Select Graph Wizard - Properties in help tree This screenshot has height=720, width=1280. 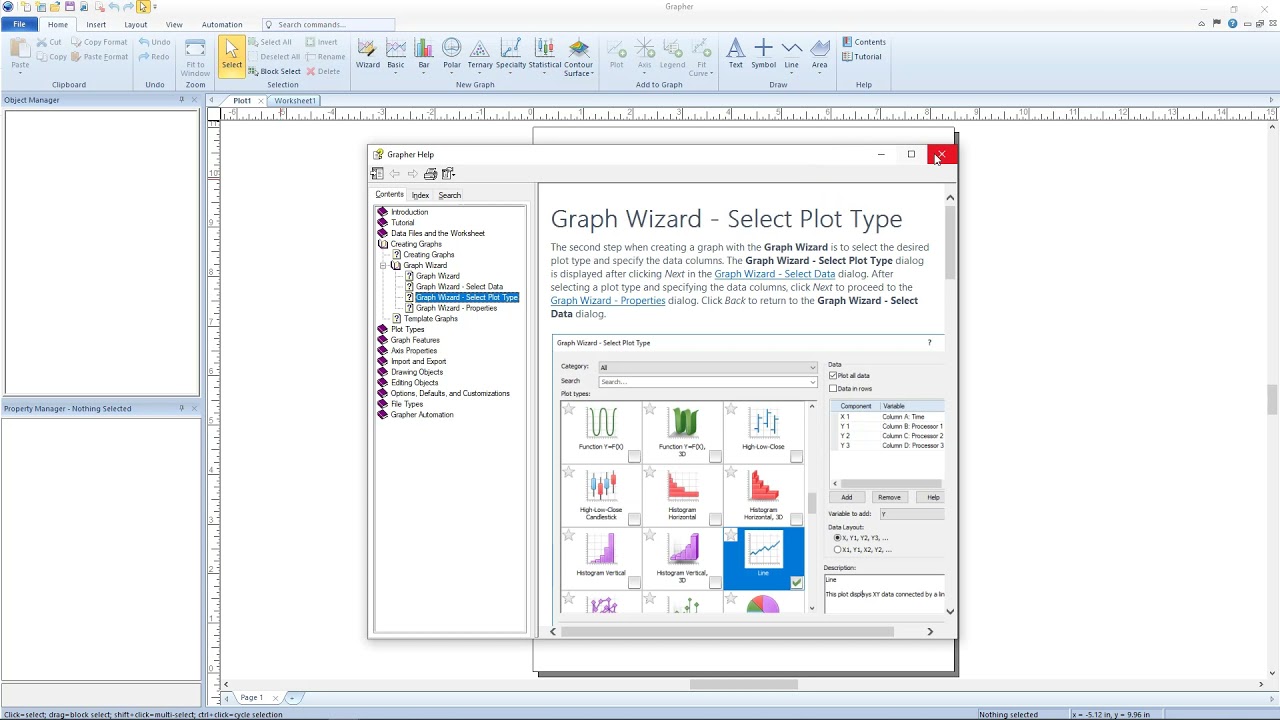pyautogui.click(x=456, y=308)
